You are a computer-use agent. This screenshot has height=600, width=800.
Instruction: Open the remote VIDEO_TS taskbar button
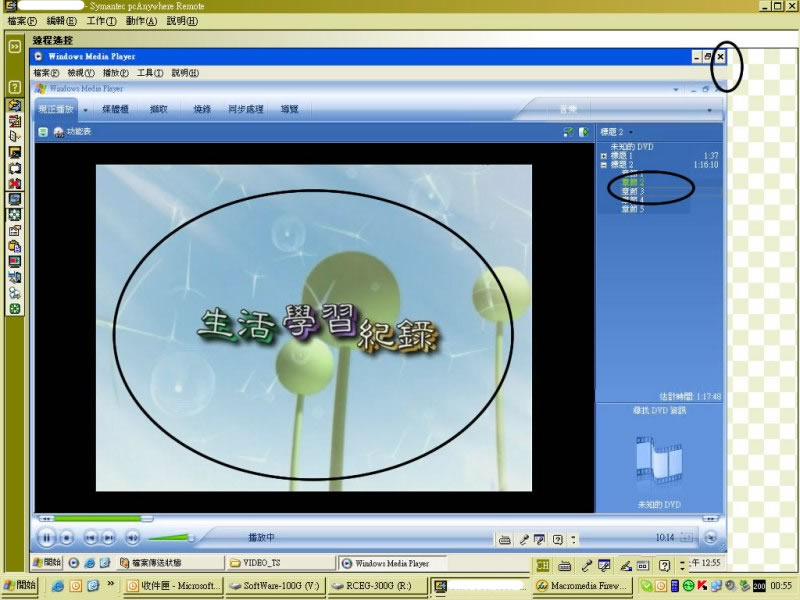[281, 563]
